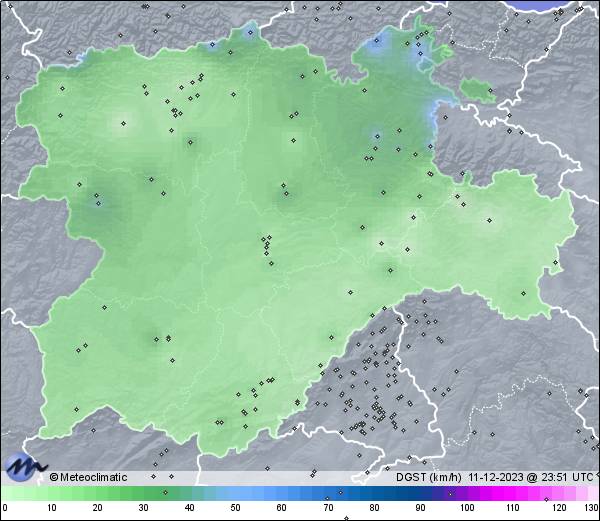Click the small isolated green enclave region
Viewport: 600px width, 521px height.
(477, 90)
